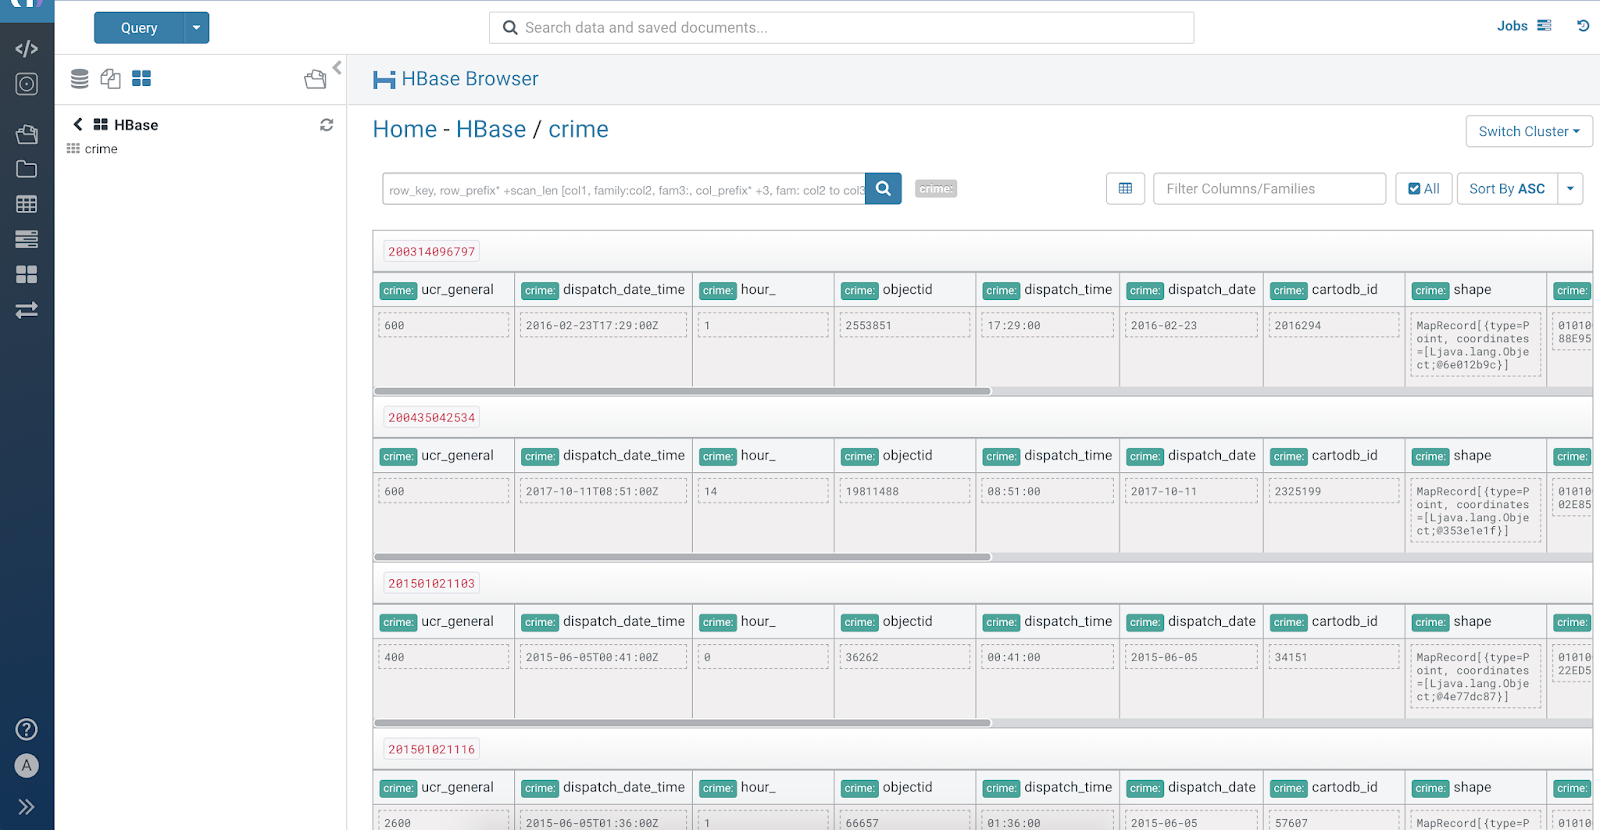This screenshot has width=1600, height=830.
Task: Open the query history clock icon
Action: [x=1583, y=26]
